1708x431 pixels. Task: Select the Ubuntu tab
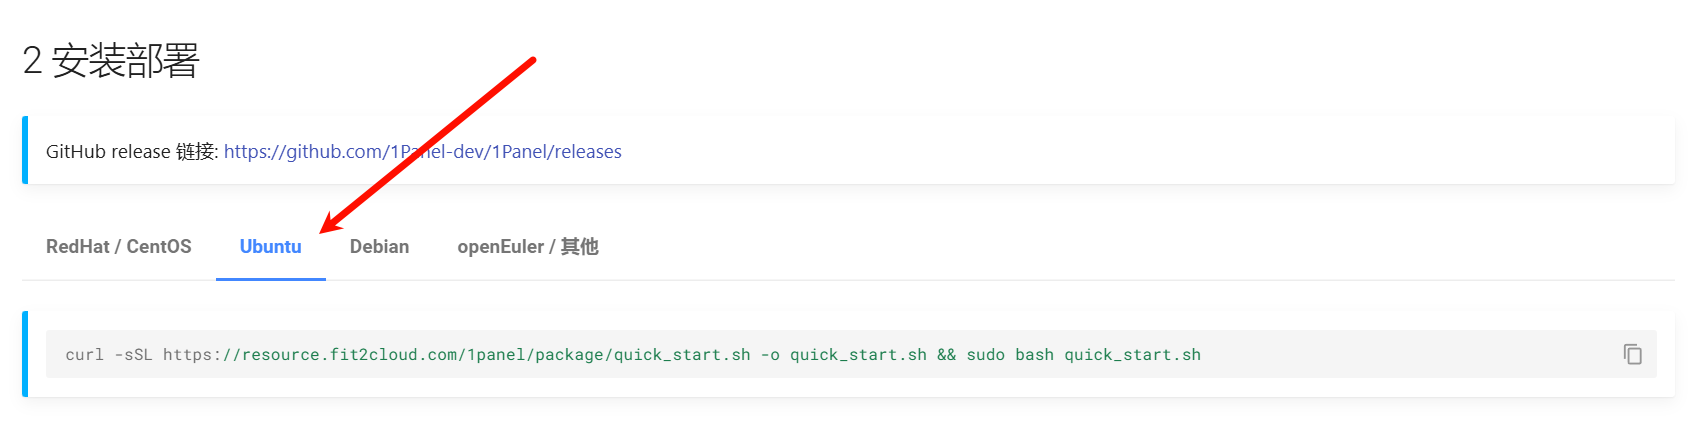[x=270, y=247]
